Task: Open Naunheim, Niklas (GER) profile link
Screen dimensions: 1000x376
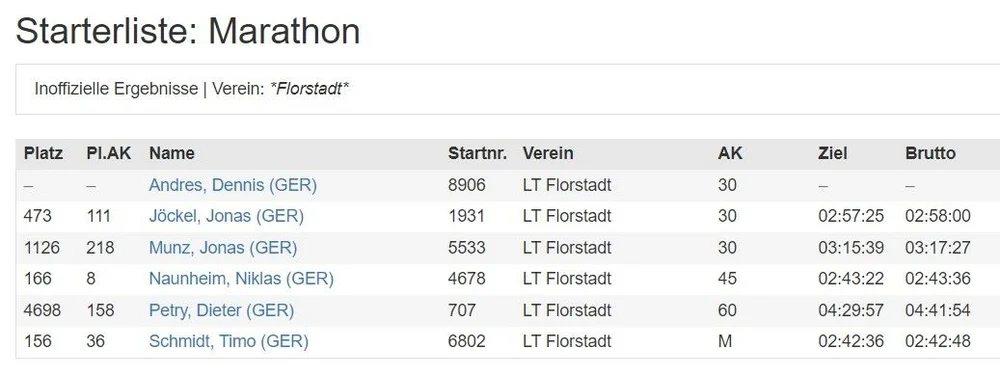Action: pos(241,279)
